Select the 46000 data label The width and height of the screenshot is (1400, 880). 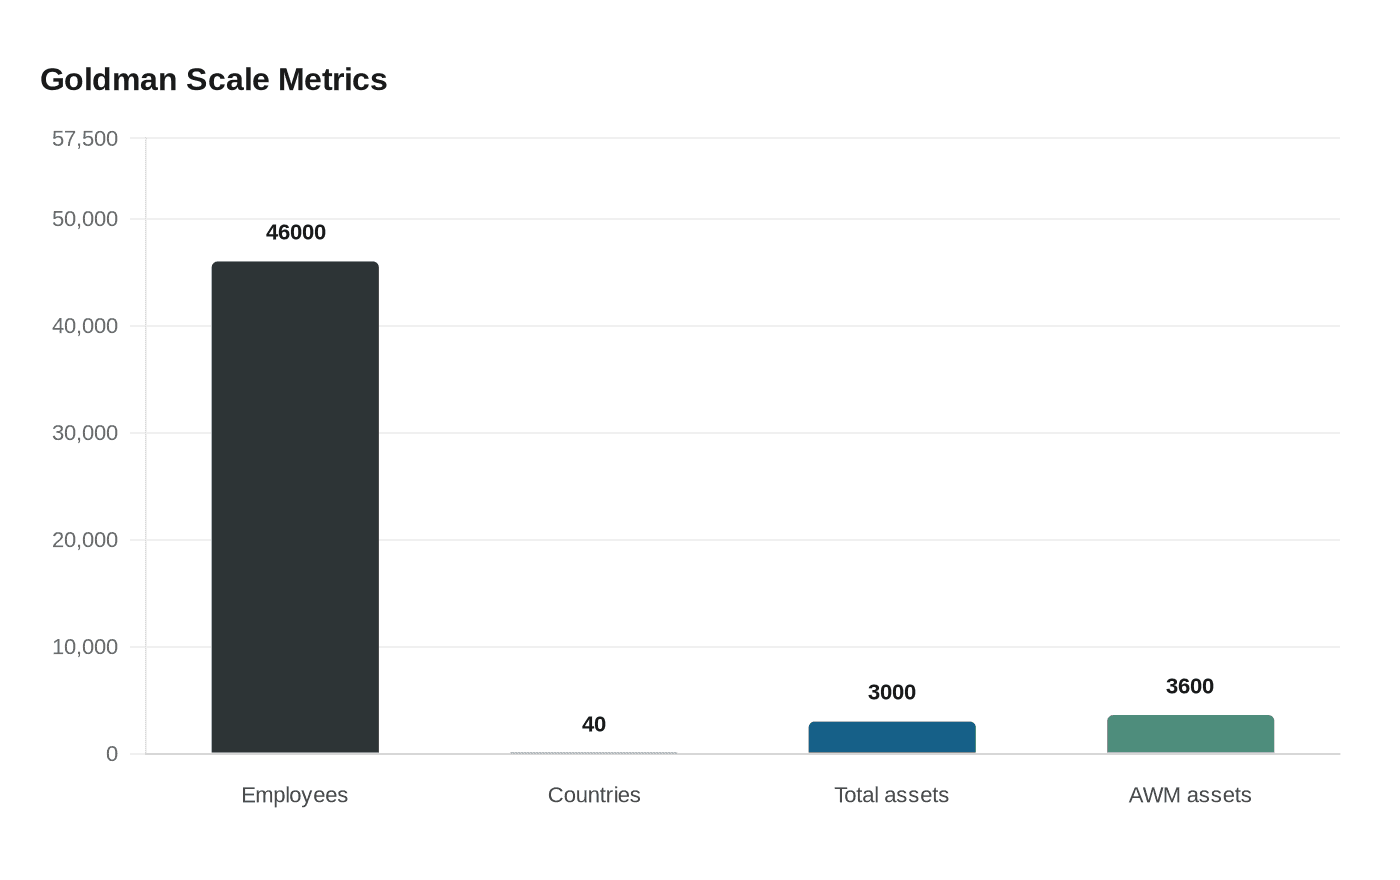[x=295, y=232]
